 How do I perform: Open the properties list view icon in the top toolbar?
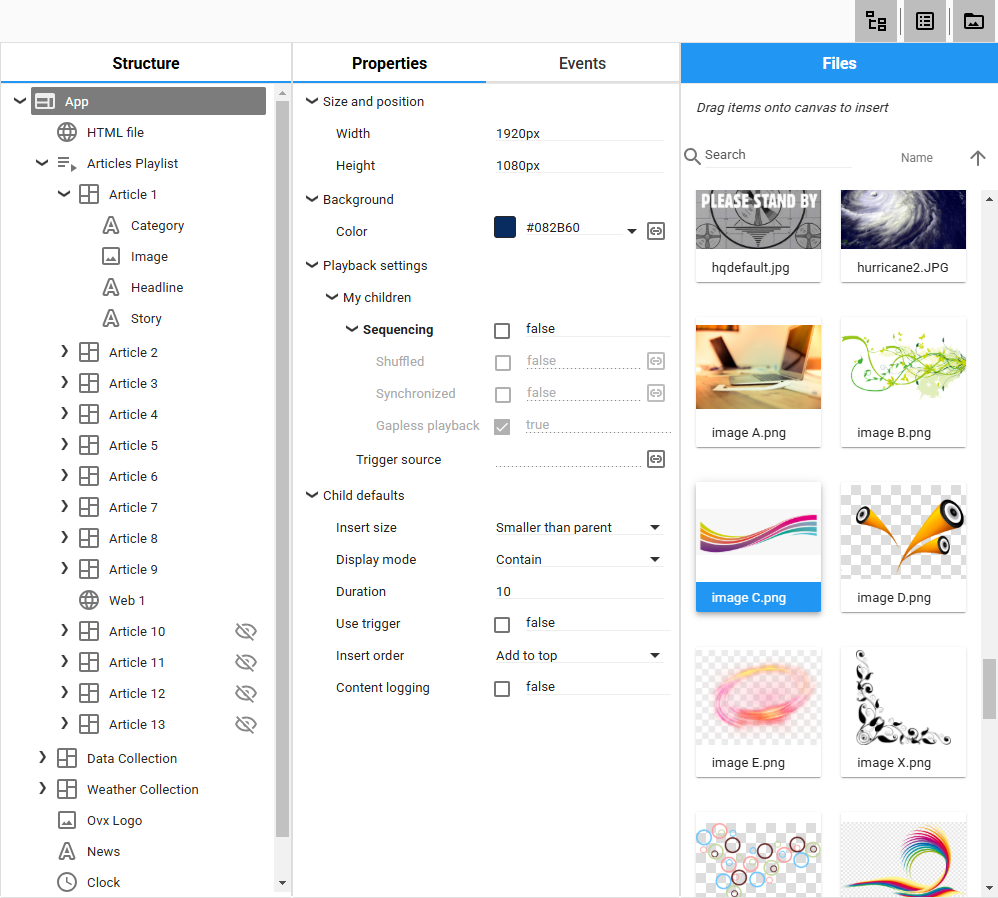point(925,21)
